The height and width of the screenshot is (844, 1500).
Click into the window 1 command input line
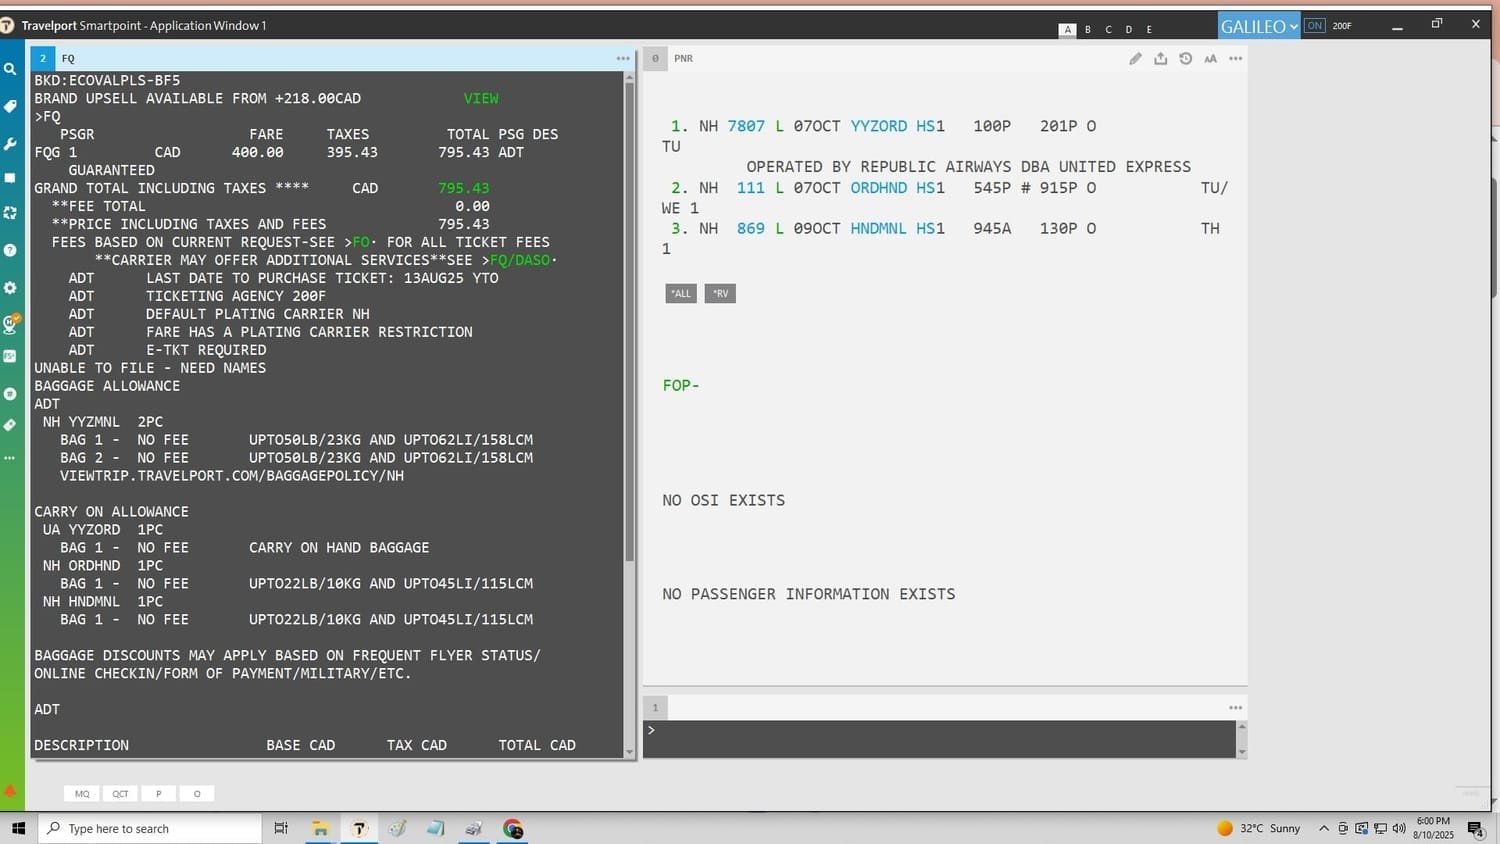939,739
